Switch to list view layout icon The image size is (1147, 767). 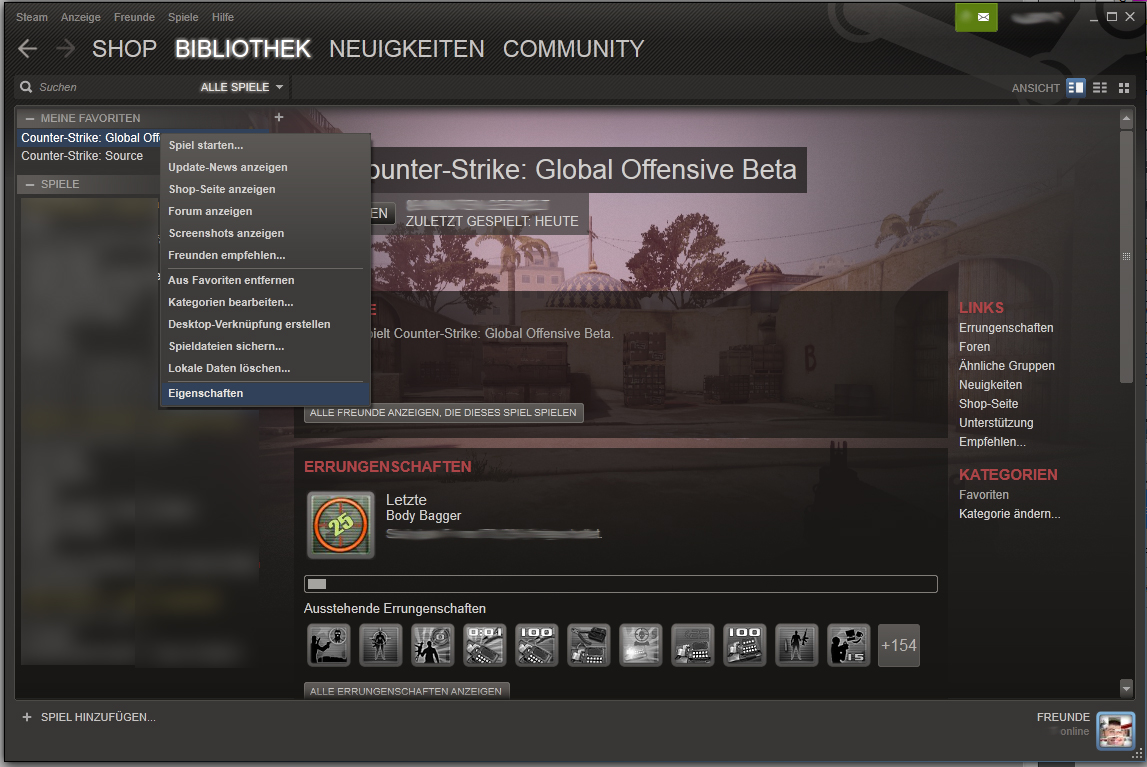pyautogui.click(x=1099, y=88)
